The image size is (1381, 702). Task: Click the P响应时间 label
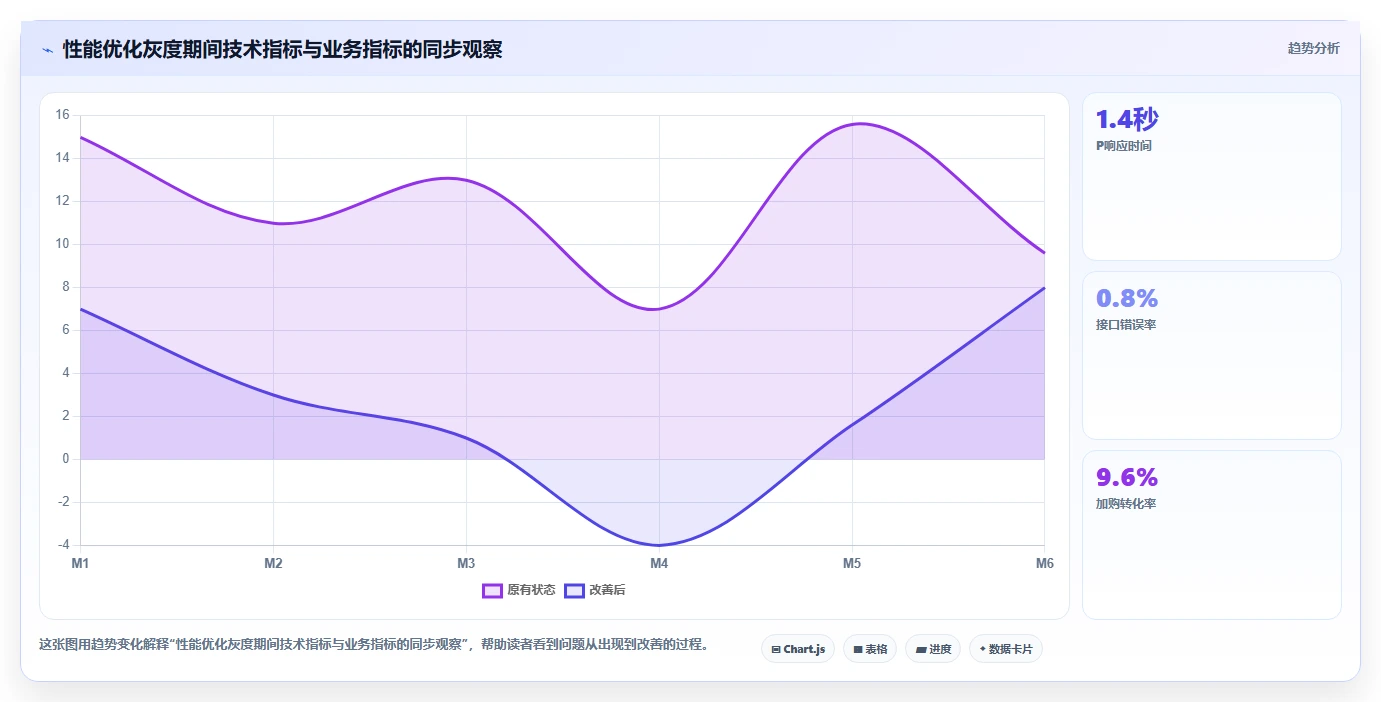point(1124,146)
